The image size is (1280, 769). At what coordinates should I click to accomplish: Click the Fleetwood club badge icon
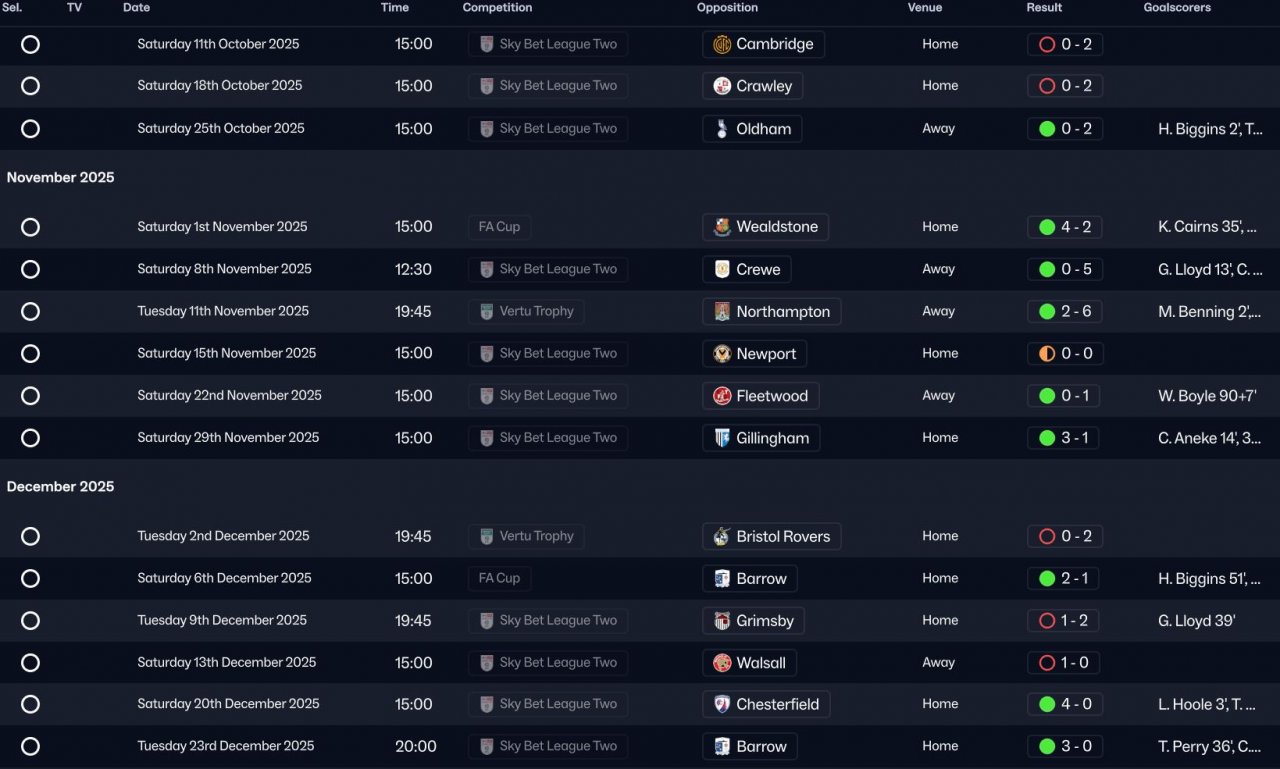(722, 396)
